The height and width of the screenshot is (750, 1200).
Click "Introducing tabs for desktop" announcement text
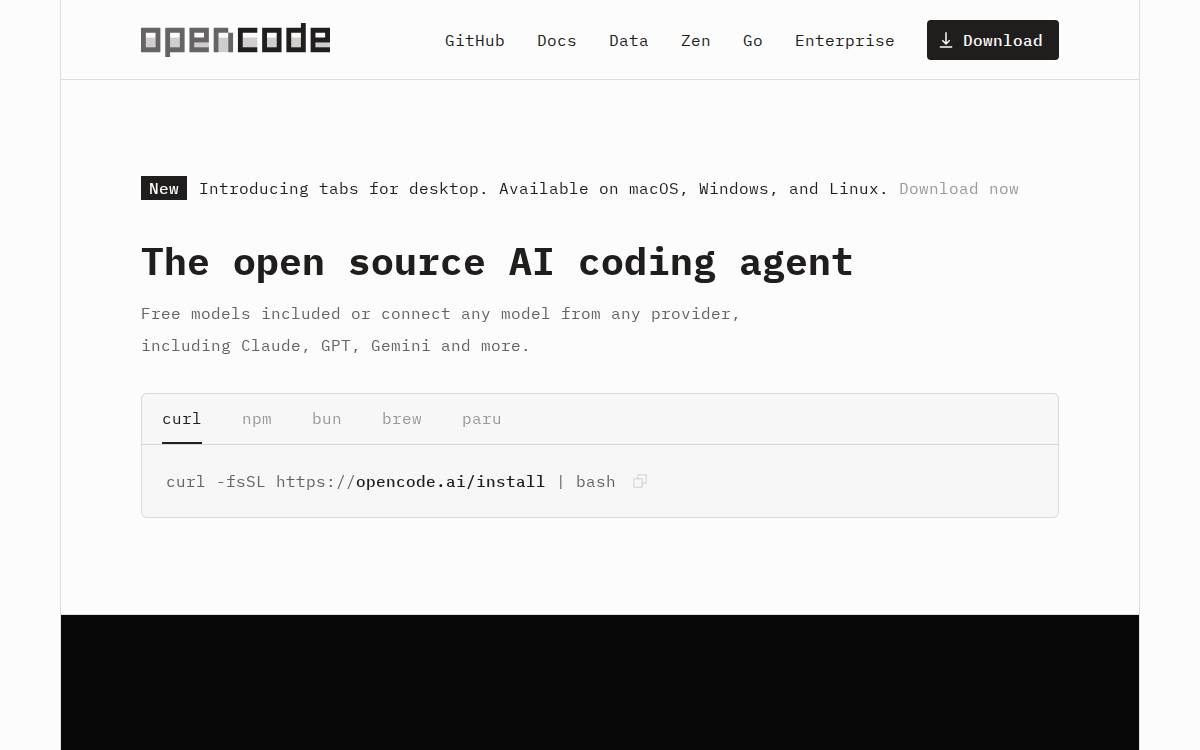coord(544,188)
